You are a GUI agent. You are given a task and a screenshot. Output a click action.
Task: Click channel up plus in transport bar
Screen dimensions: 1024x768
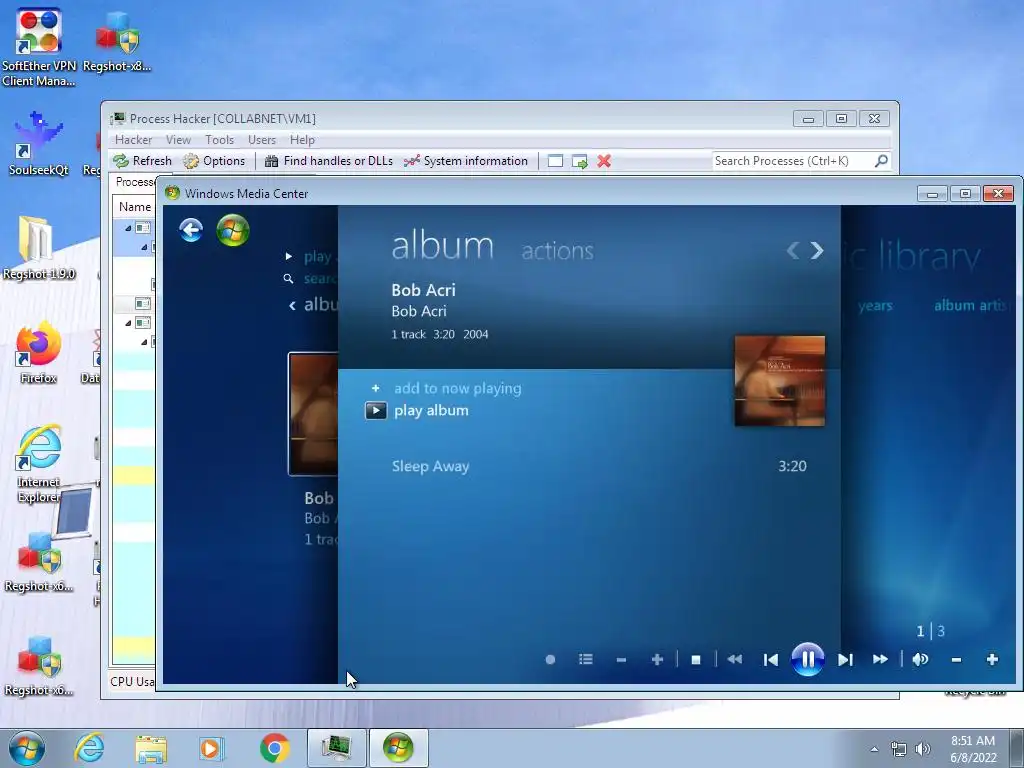[x=657, y=660]
